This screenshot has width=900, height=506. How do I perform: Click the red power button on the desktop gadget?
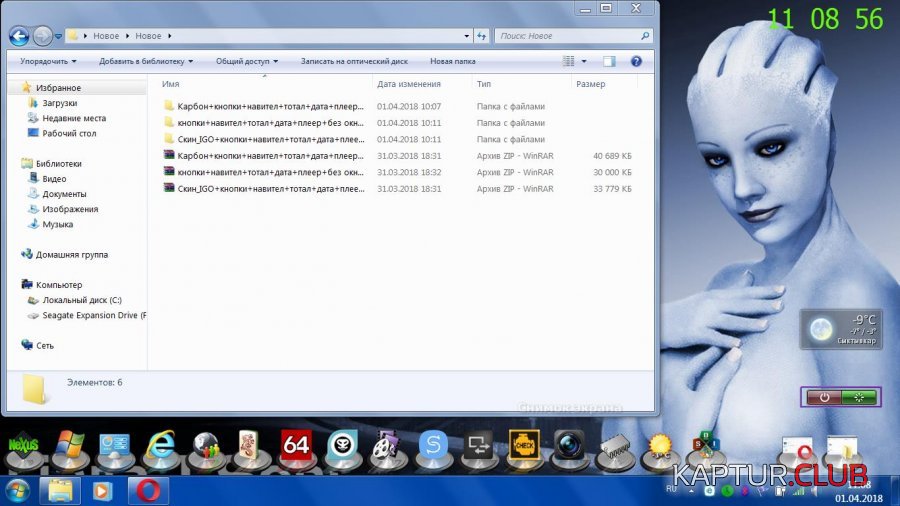coord(824,397)
